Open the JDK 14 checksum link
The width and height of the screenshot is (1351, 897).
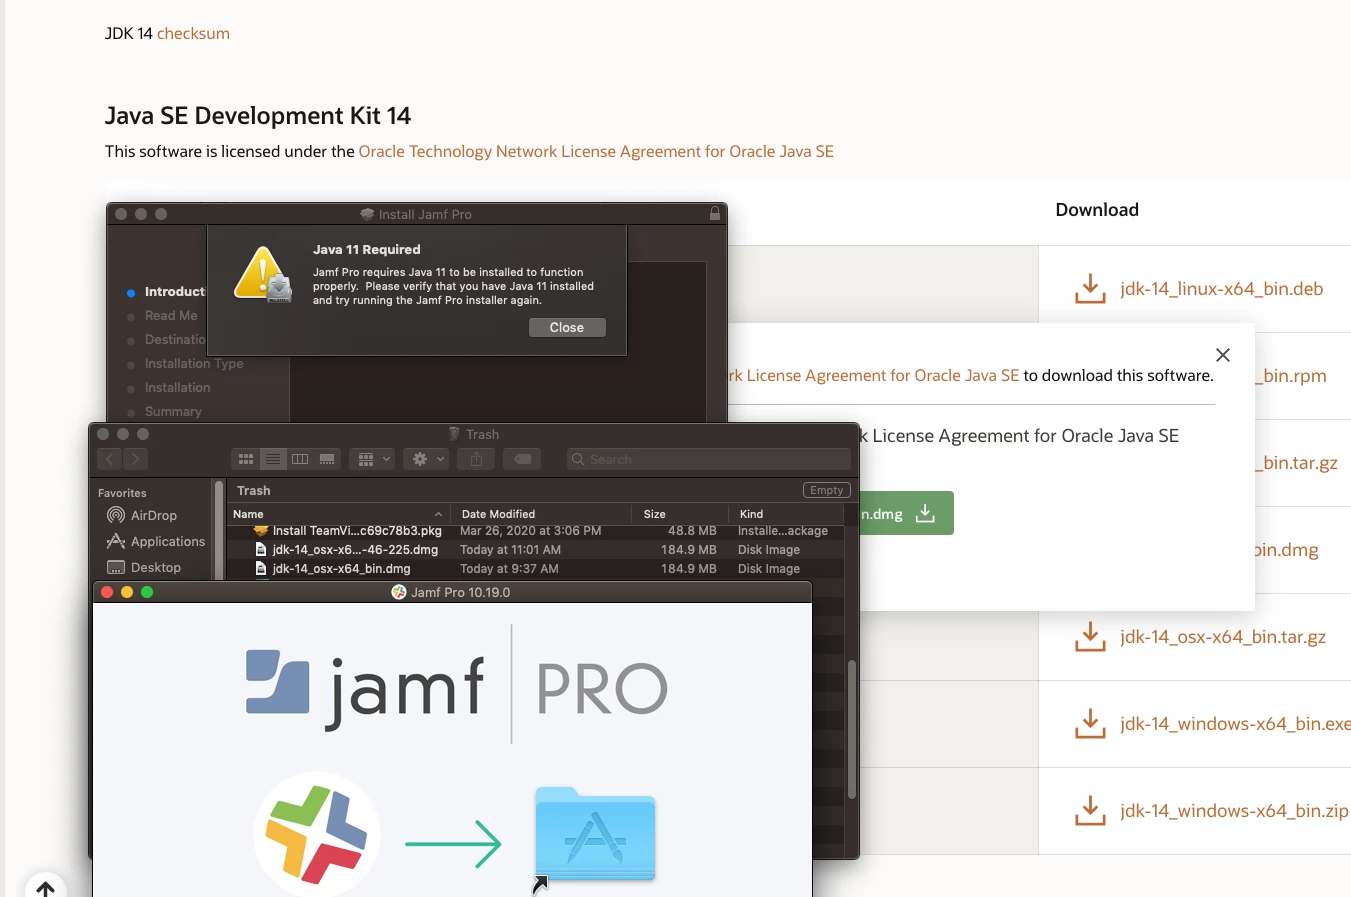click(x=193, y=33)
